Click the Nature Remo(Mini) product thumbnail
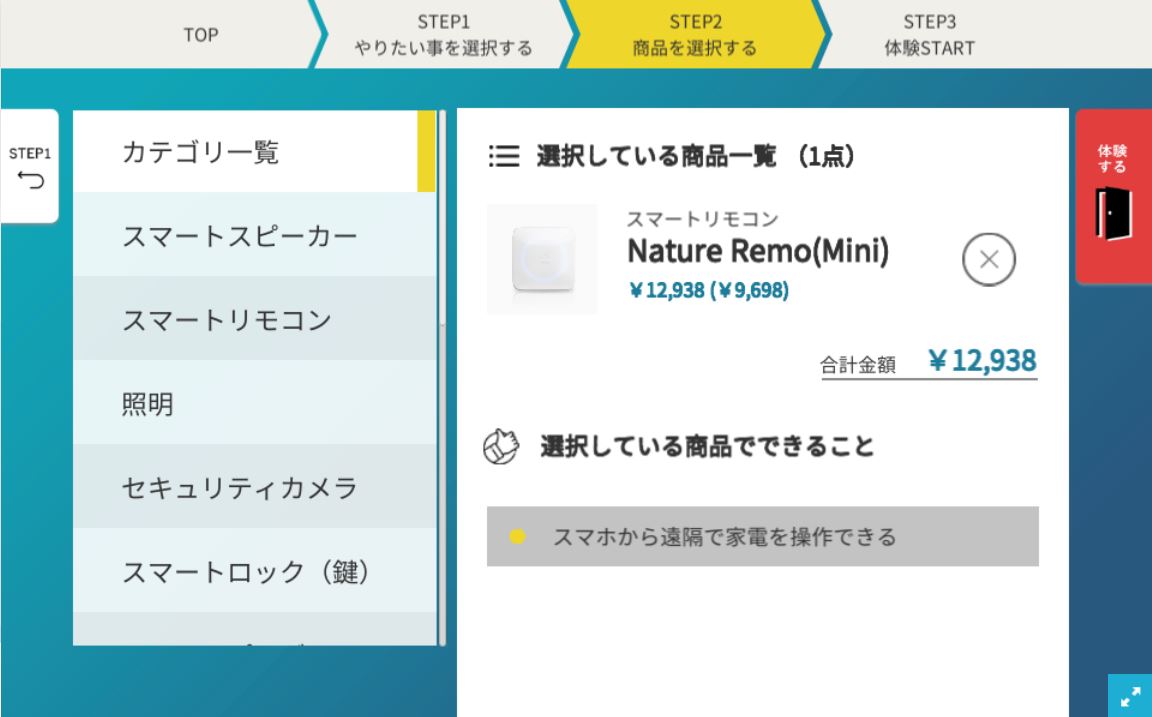This screenshot has width=1152, height=717. coord(542,259)
